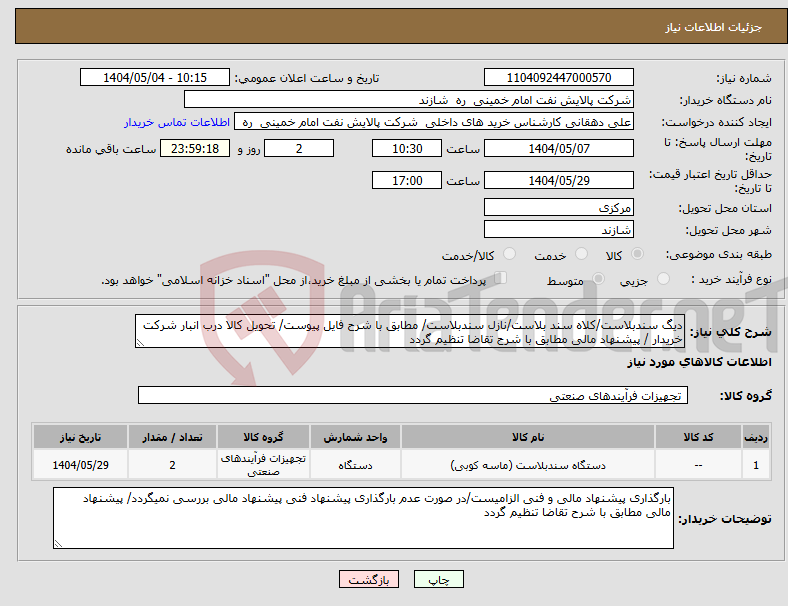Click the page header جزئیات اطلاعات نیاز

(x=714, y=27)
